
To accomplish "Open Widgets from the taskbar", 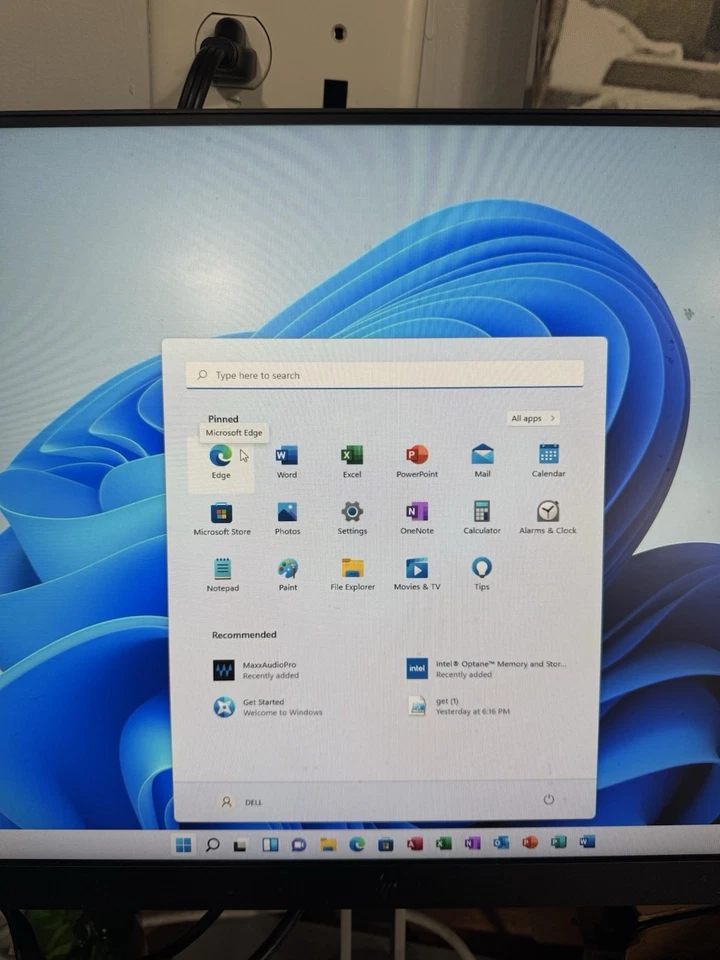I will click(270, 845).
